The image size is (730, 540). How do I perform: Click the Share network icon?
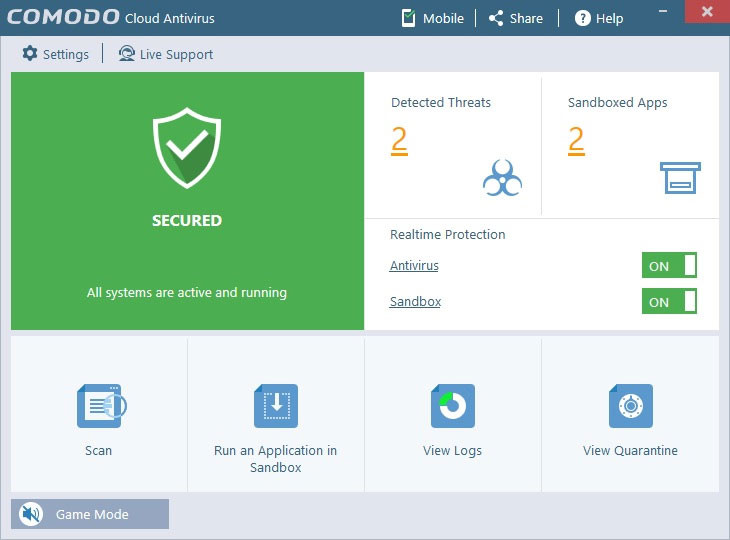[496, 18]
